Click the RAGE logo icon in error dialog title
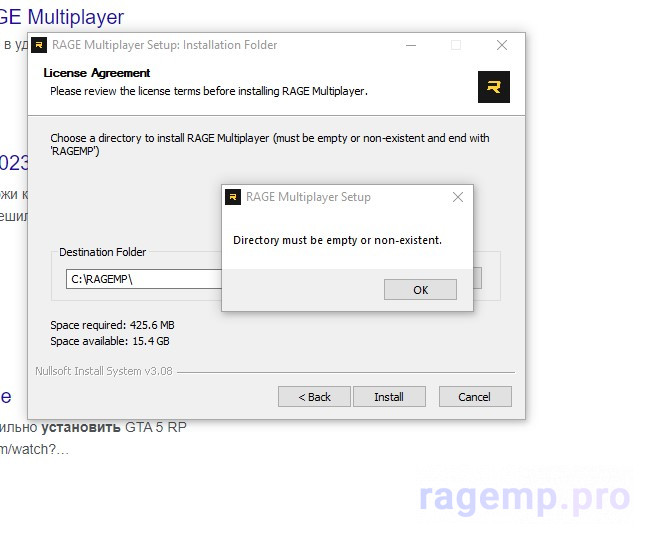Image resolution: width=646 pixels, height=539 pixels. (x=233, y=197)
